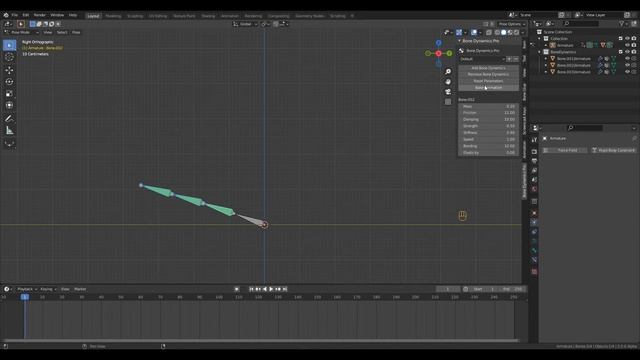This screenshot has height=360, width=640.
Task: Jump to the timeline start frame
Action: [251, 289]
